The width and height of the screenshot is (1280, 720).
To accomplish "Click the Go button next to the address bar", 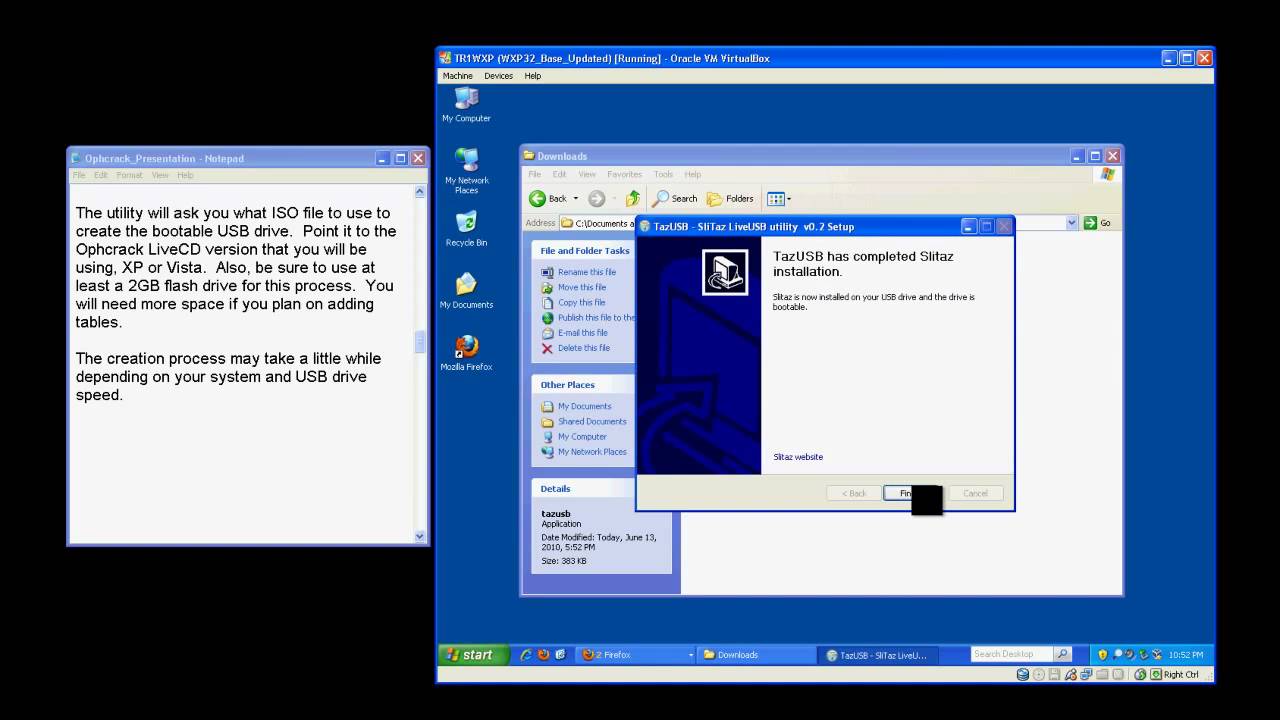I will pos(1097,223).
